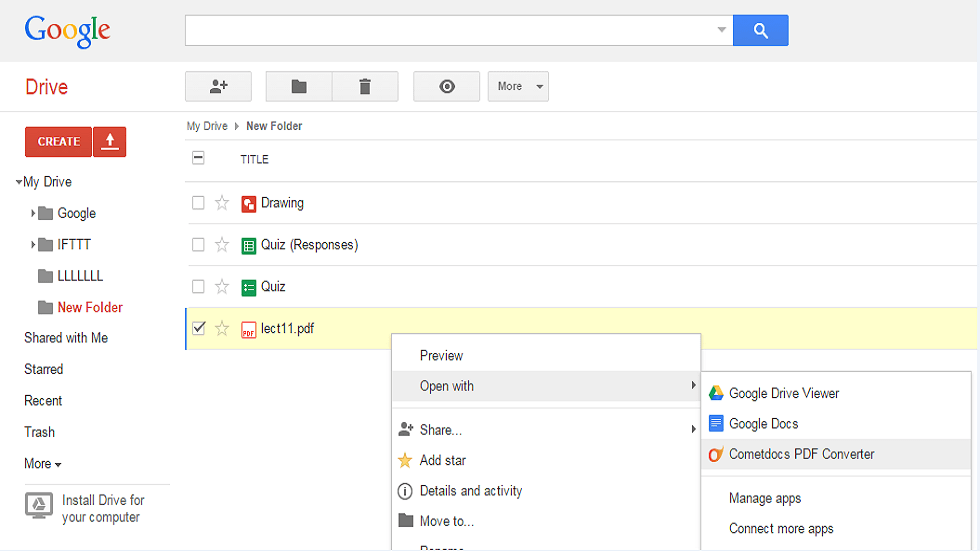Click the Quiz (Responses) spreadsheet icon
Image resolution: width=980 pixels, height=551 pixels.
click(x=249, y=246)
